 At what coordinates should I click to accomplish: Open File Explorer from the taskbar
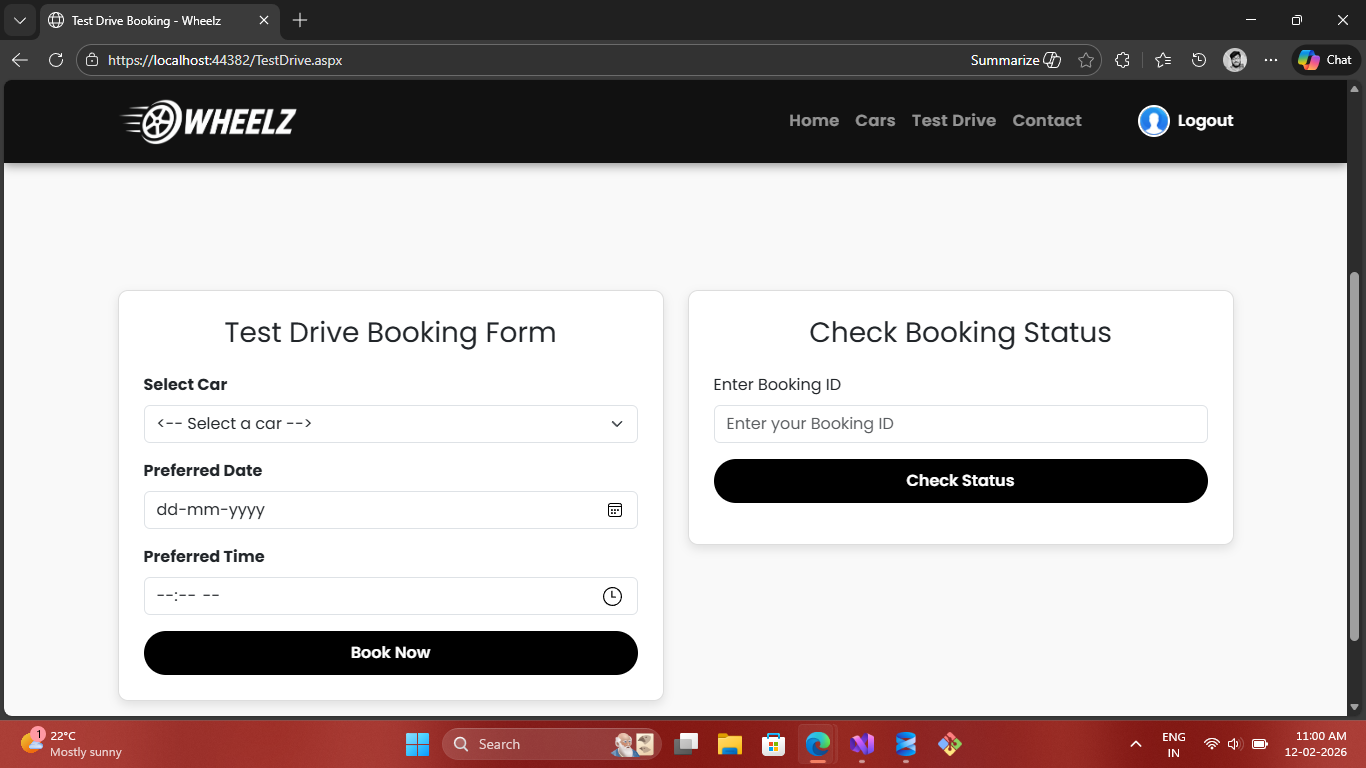coord(729,744)
